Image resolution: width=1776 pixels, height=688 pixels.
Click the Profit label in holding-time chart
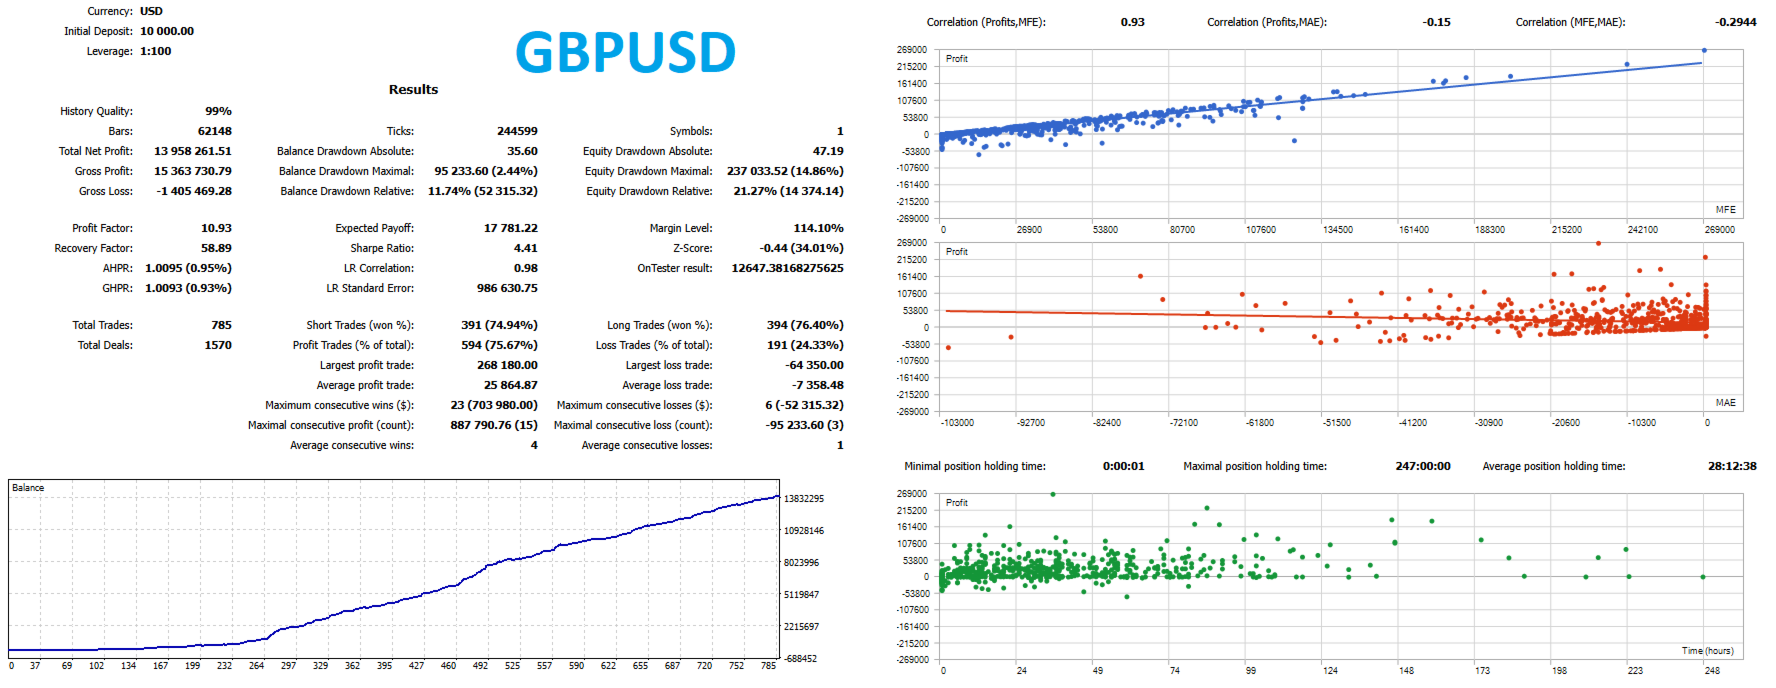click(957, 503)
